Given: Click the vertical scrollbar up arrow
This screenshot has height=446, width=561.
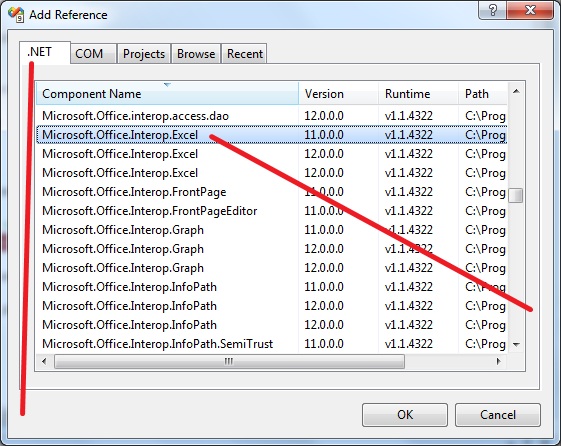Looking at the screenshot, I should click(516, 92).
